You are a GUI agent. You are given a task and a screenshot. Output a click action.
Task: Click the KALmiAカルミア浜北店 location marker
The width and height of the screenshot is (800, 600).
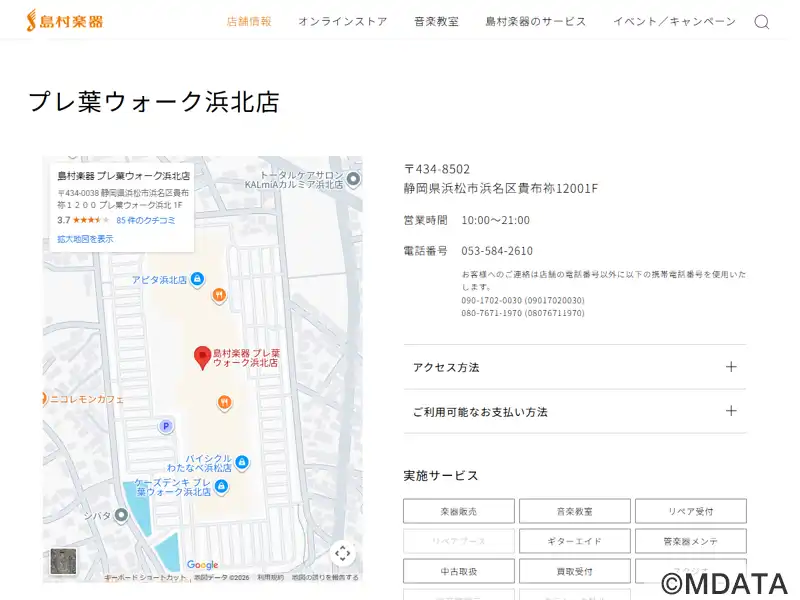click(x=353, y=179)
